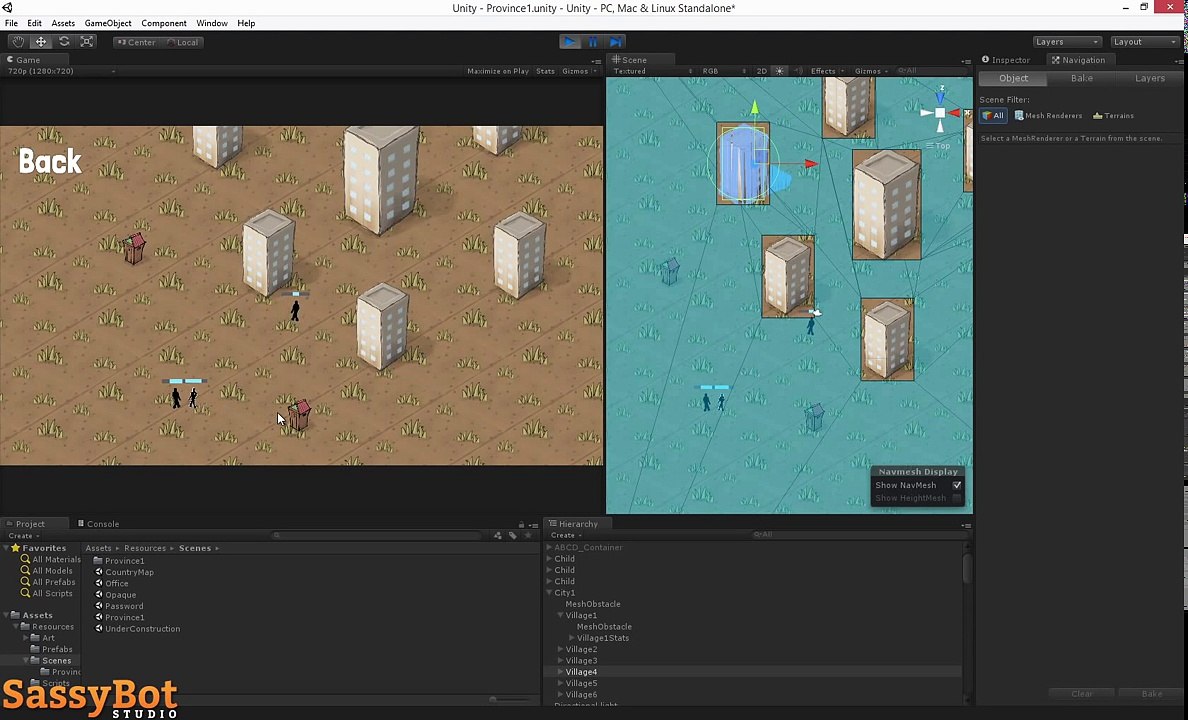1188x720 pixels.
Task: Open the Component menu
Action: pos(164,23)
